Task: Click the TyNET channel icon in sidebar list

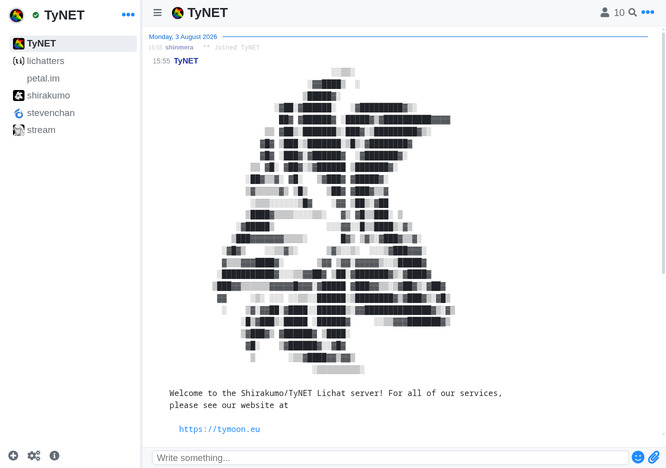Action: pyautogui.click(x=18, y=44)
